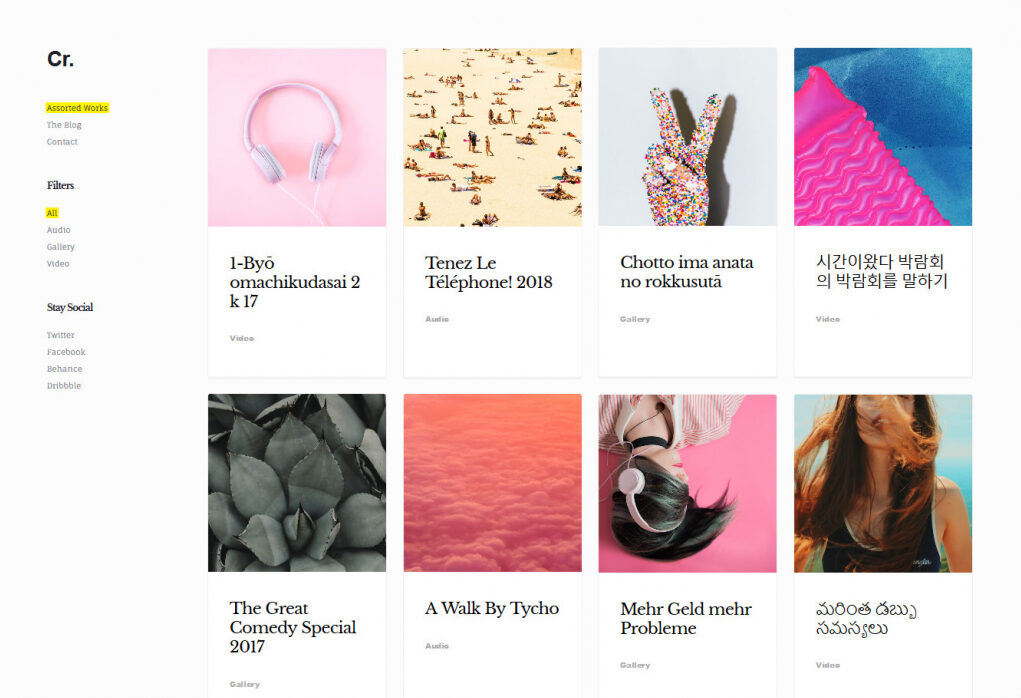Click the Cr. site logo

click(x=60, y=59)
